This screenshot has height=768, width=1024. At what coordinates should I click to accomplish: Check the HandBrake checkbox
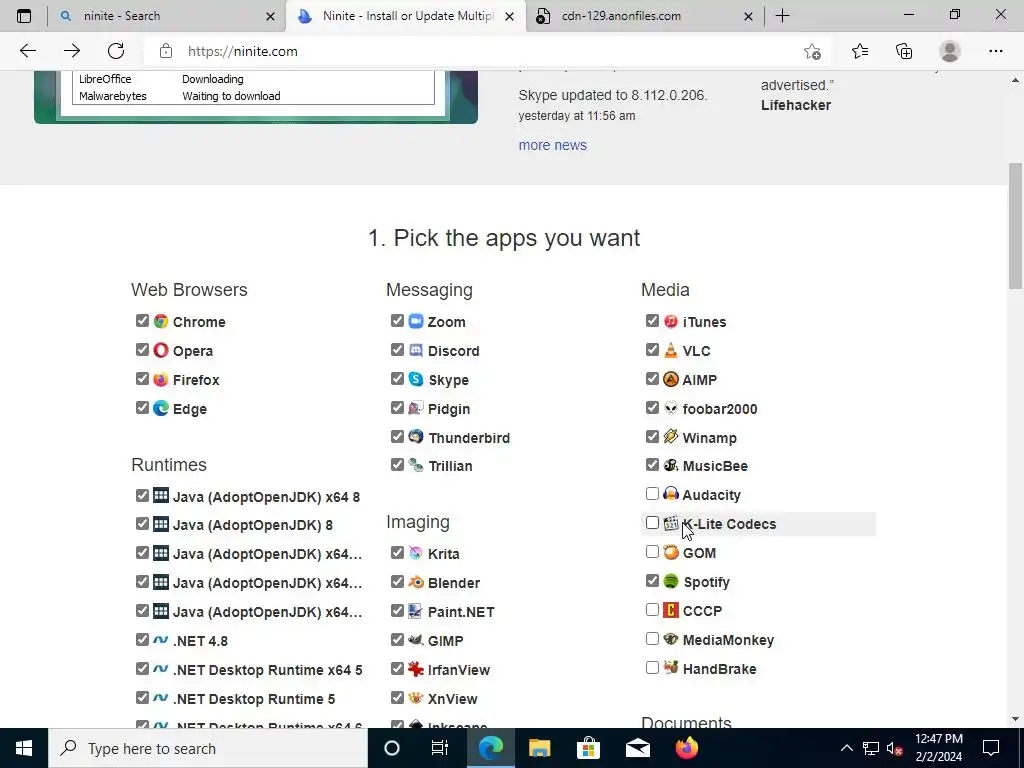coord(652,667)
